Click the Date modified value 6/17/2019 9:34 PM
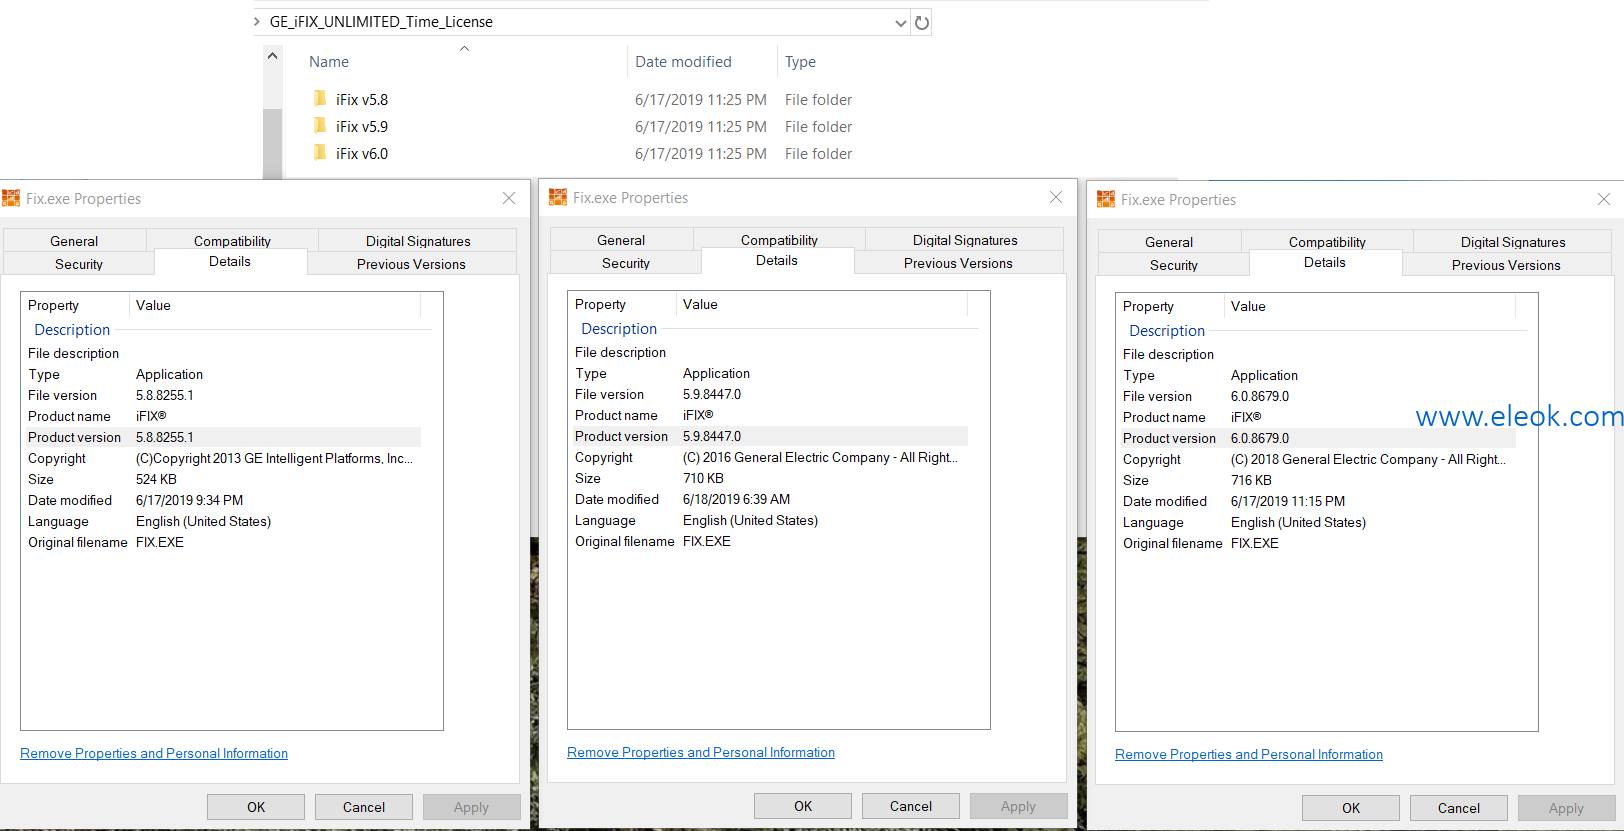Viewport: 1624px width, 831px height. (x=189, y=500)
